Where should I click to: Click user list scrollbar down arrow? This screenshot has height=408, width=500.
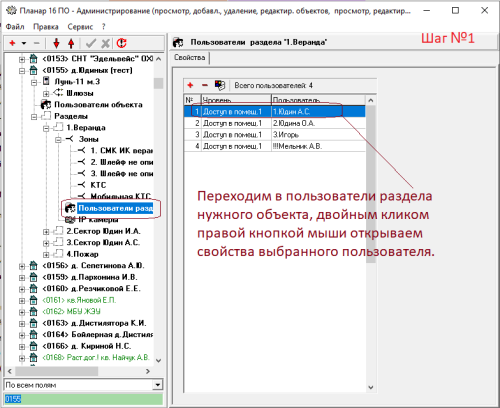coord(371,387)
